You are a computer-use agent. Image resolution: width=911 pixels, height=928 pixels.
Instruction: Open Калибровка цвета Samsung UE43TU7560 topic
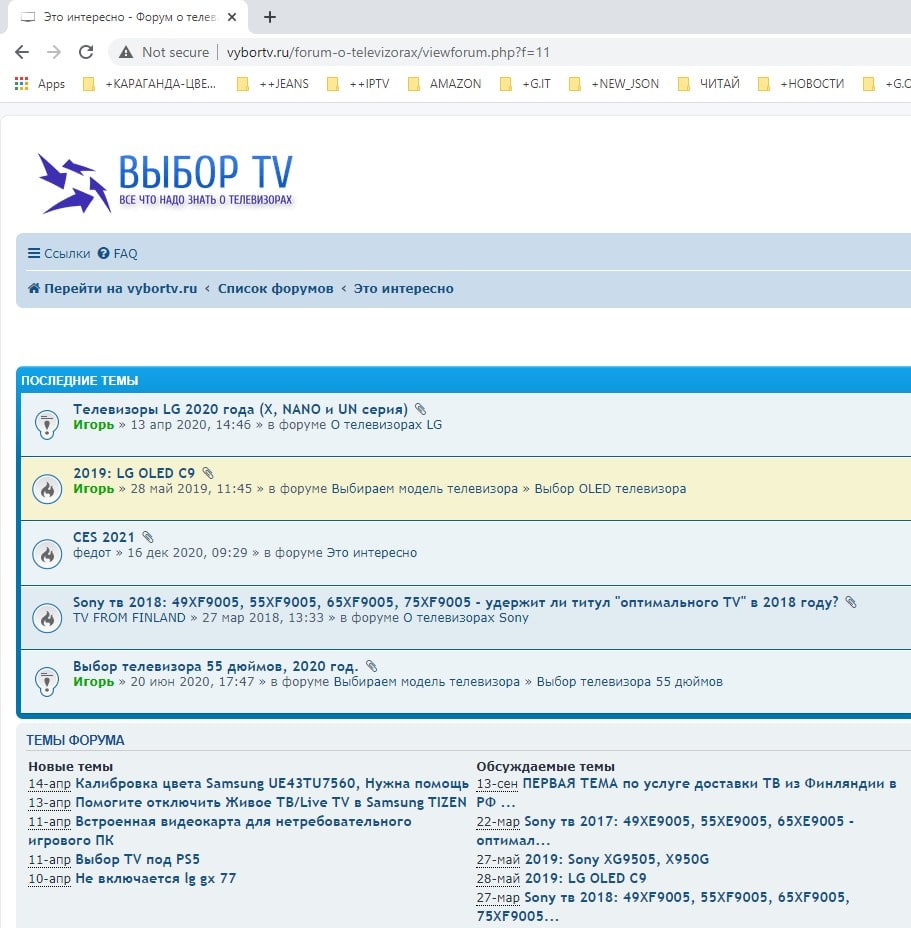pos(272,784)
